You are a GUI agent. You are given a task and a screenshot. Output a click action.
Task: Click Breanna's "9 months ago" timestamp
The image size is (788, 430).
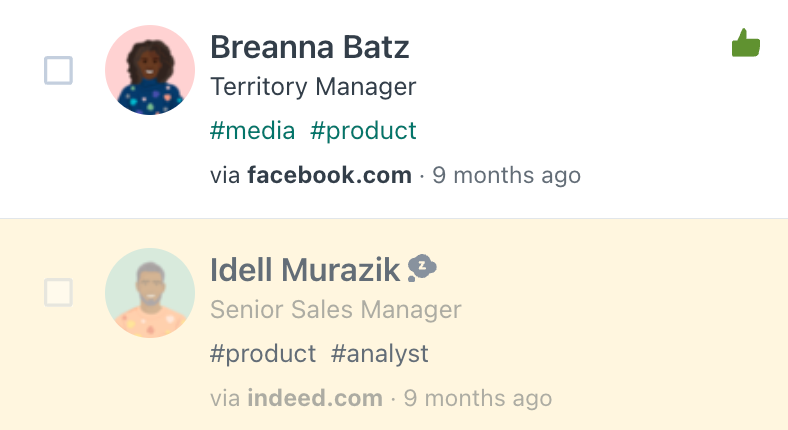(507, 175)
